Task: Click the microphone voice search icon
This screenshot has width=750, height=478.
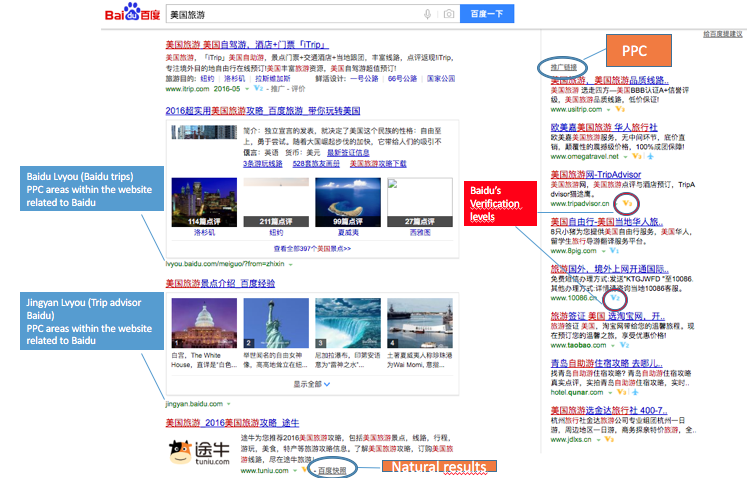Action: point(428,14)
